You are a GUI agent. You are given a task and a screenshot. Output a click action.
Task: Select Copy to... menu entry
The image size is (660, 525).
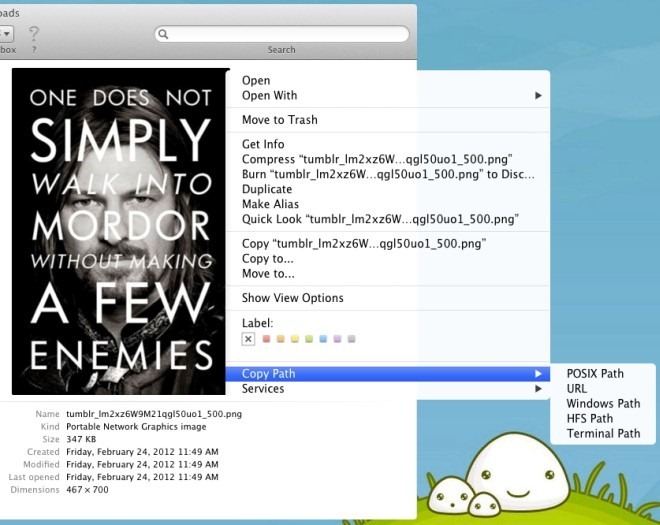point(388,259)
